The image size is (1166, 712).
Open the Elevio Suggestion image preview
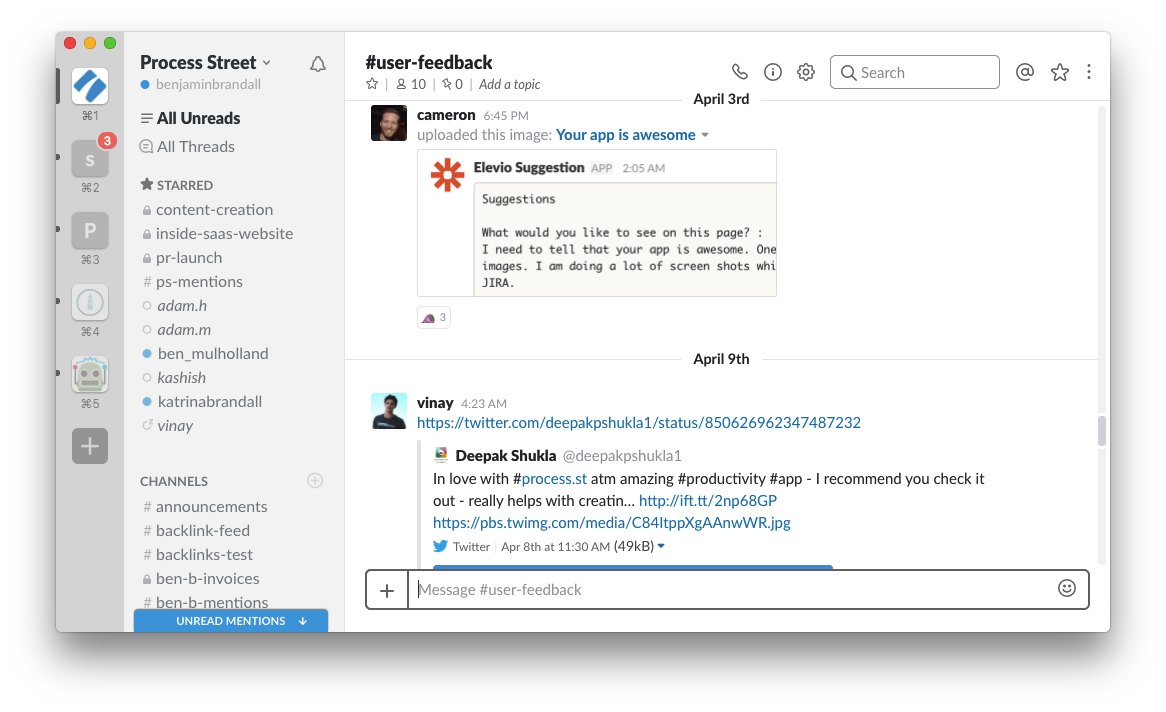point(597,223)
